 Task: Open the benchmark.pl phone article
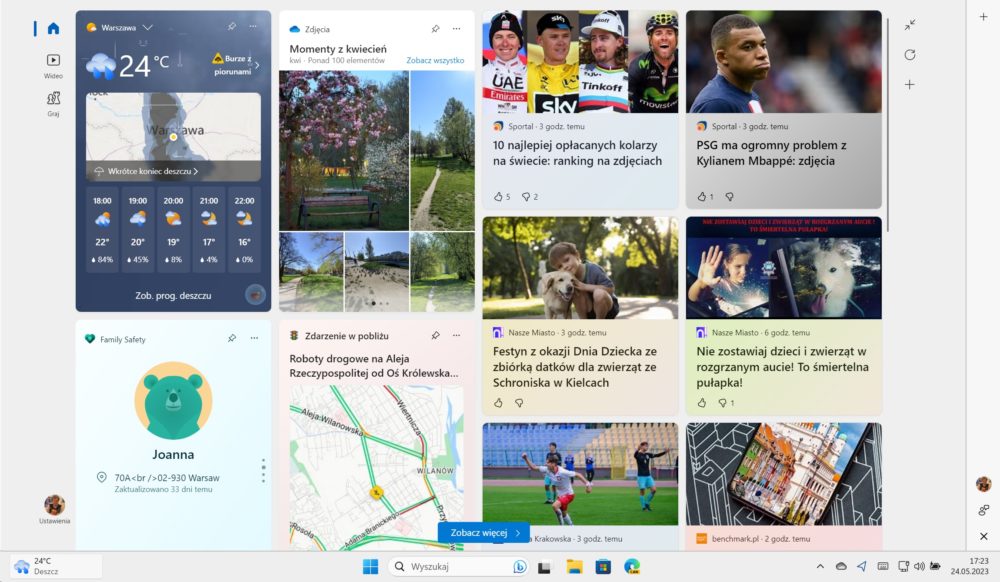[784, 474]
